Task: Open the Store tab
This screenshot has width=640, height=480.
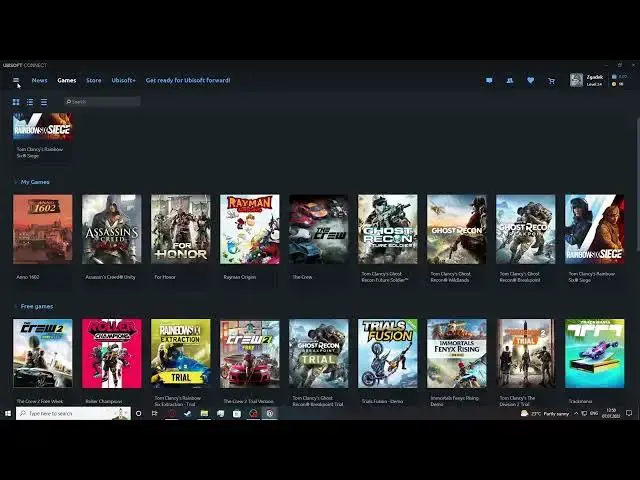Action: 93,80
